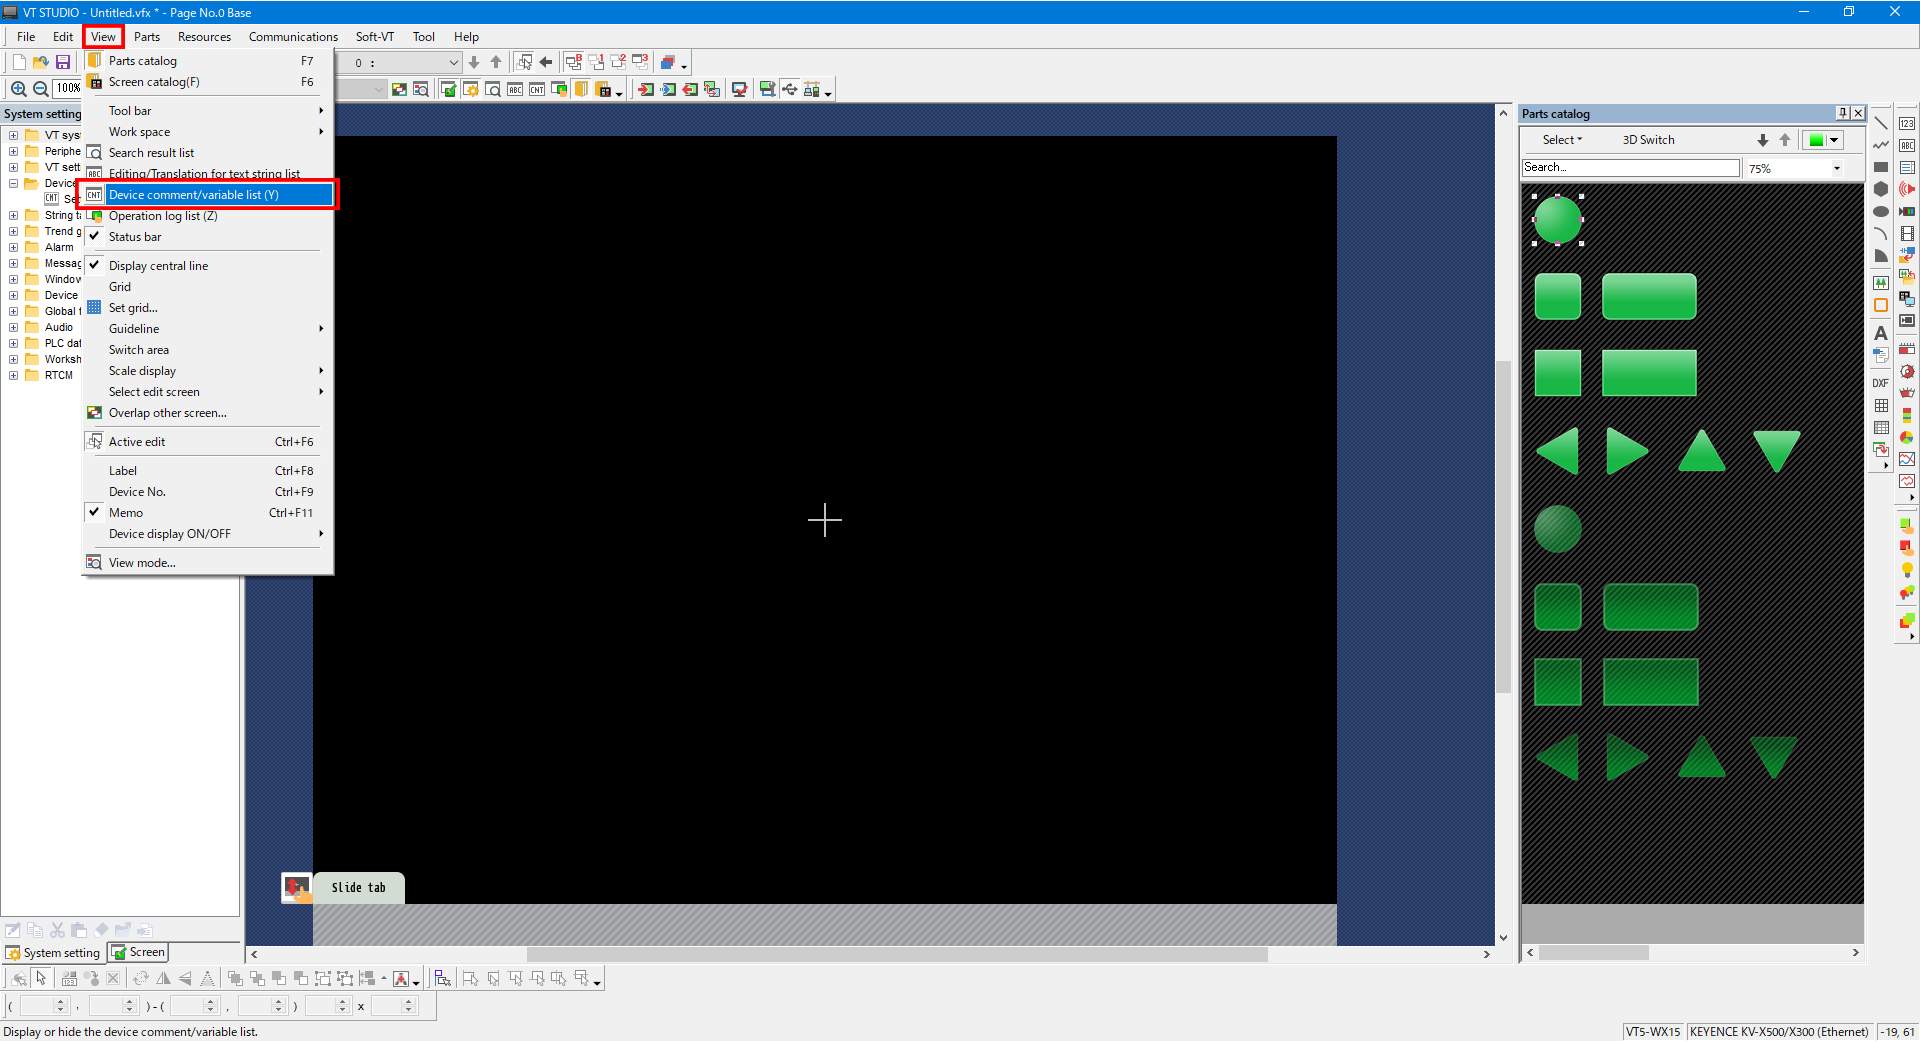
Task: Click the Parts catalog search field
Action: pos(1630,168)
